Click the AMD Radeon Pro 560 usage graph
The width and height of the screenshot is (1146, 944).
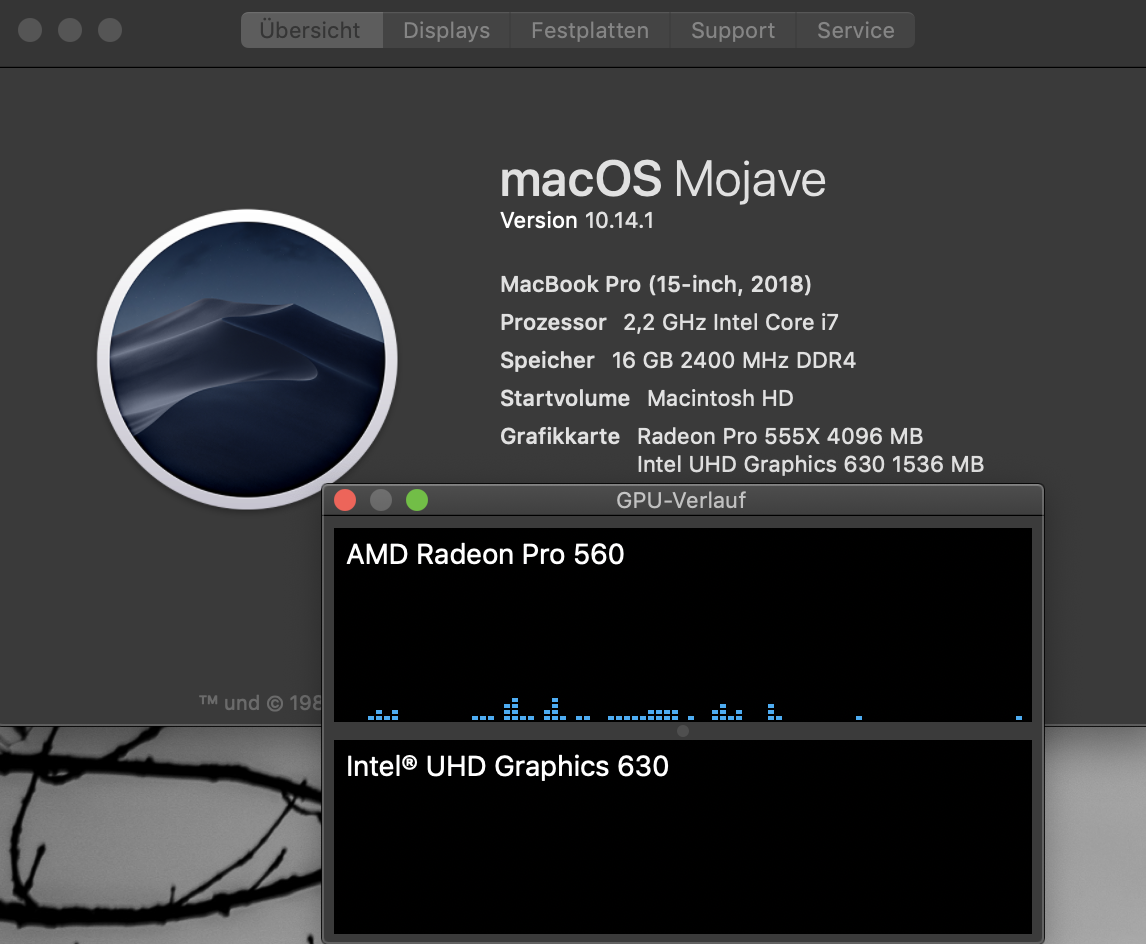(683, 625)
